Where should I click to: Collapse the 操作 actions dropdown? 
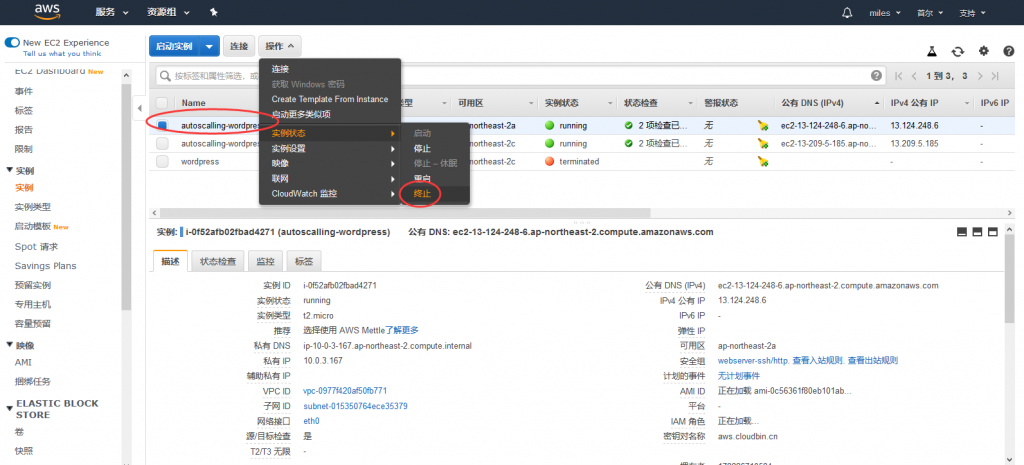(x=280, y=46)
